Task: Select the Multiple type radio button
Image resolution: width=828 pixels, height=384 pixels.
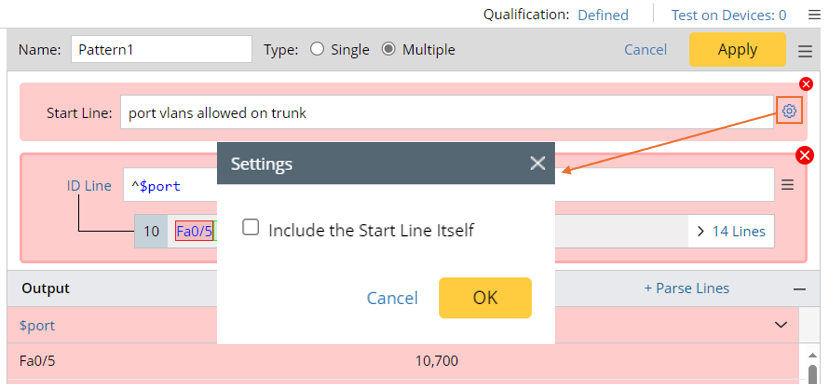Action: 388,50
